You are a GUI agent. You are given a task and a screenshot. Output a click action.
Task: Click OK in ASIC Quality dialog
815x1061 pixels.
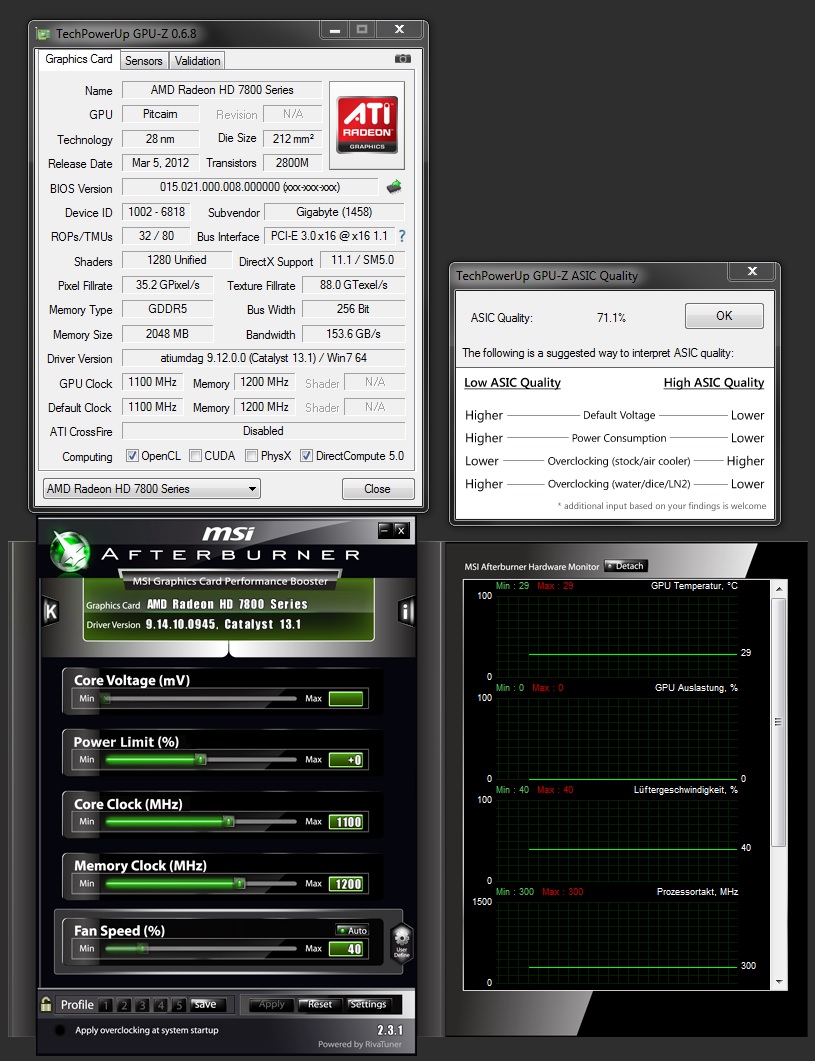(x=724, y=315)
